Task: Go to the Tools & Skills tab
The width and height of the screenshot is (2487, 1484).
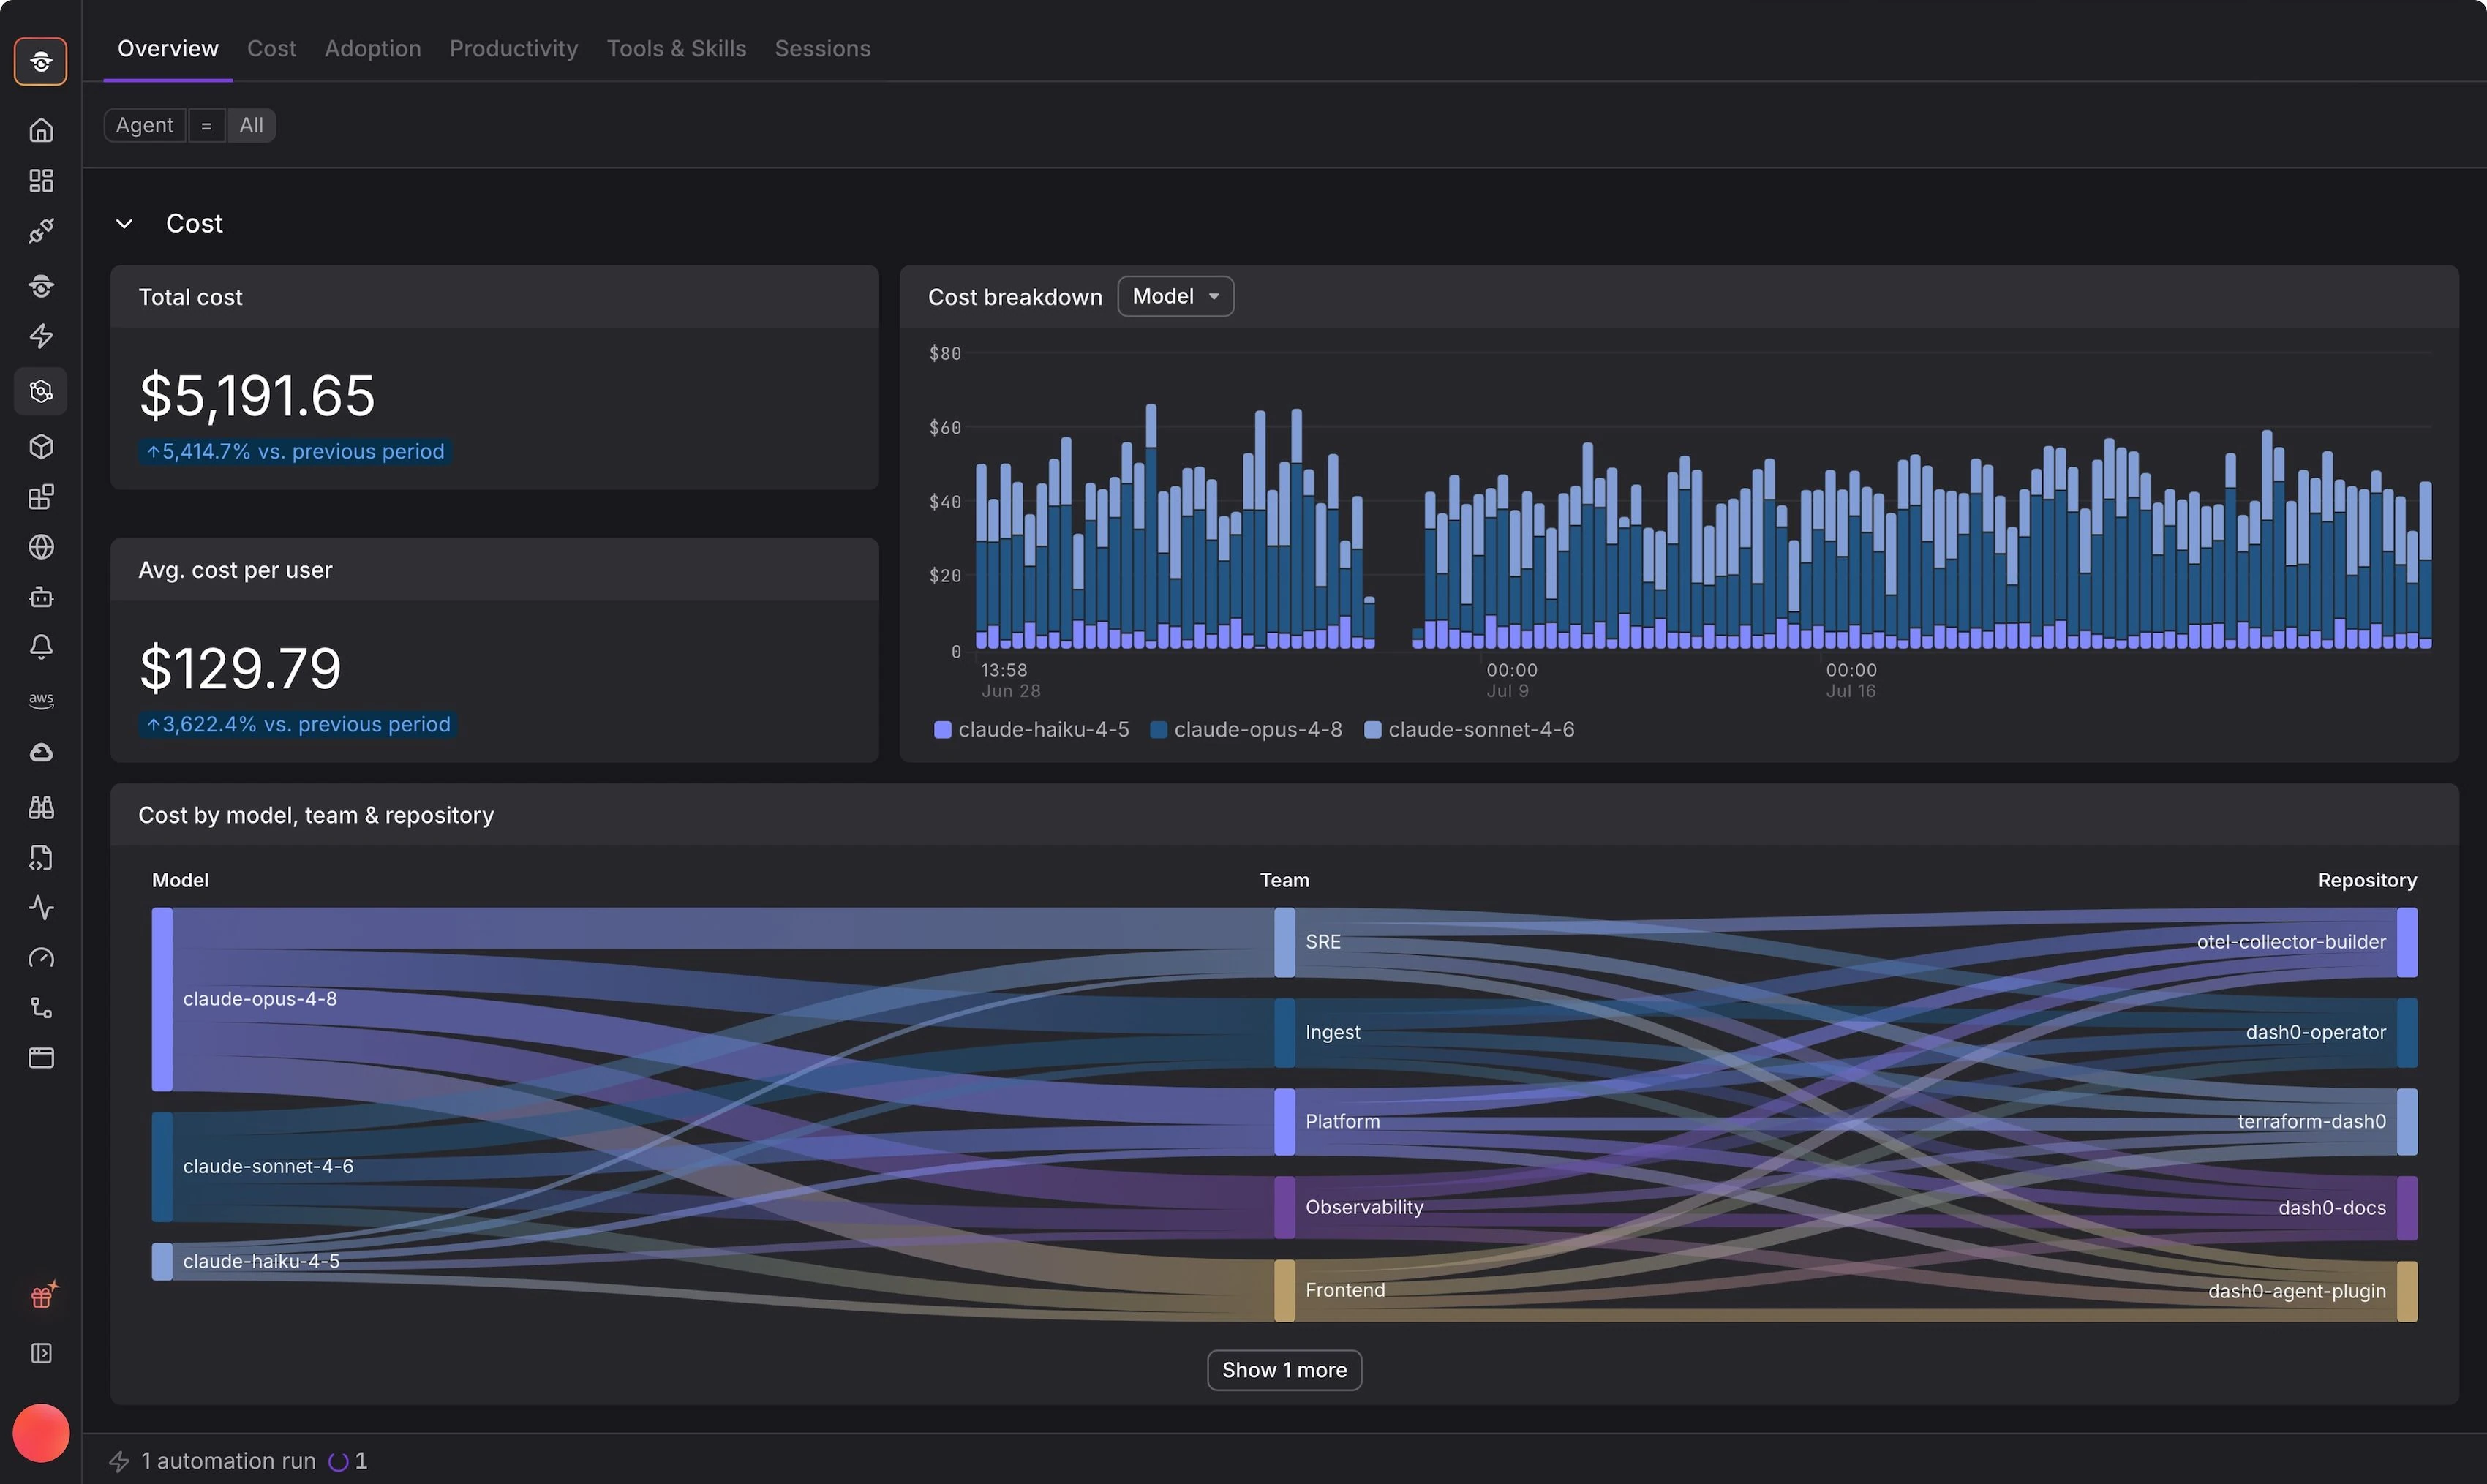Action: coord(676,48)
